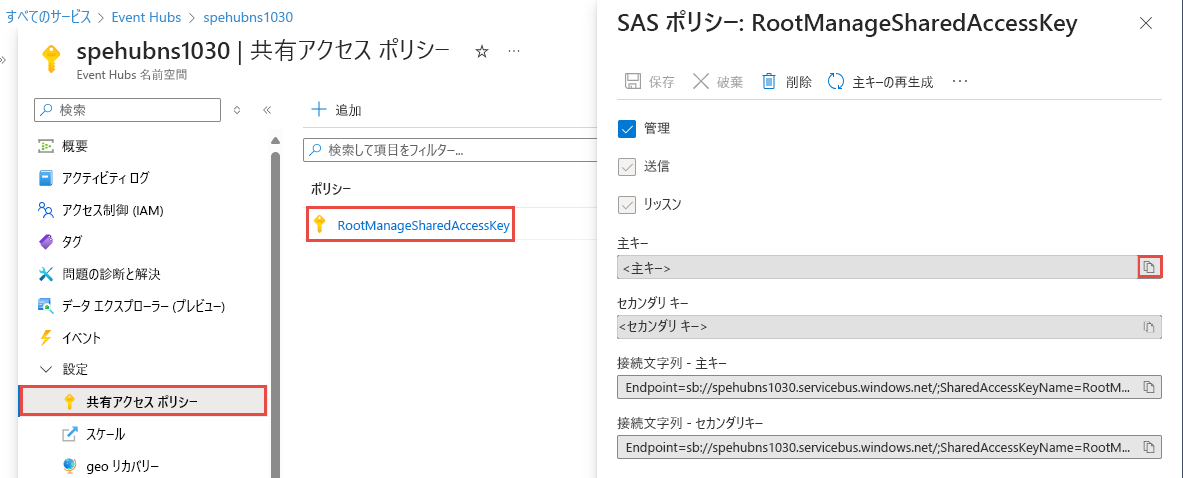Click 破棄 (Discard) in the SAS policy toolbar
1183x478 pixels.
click(718, 82)
